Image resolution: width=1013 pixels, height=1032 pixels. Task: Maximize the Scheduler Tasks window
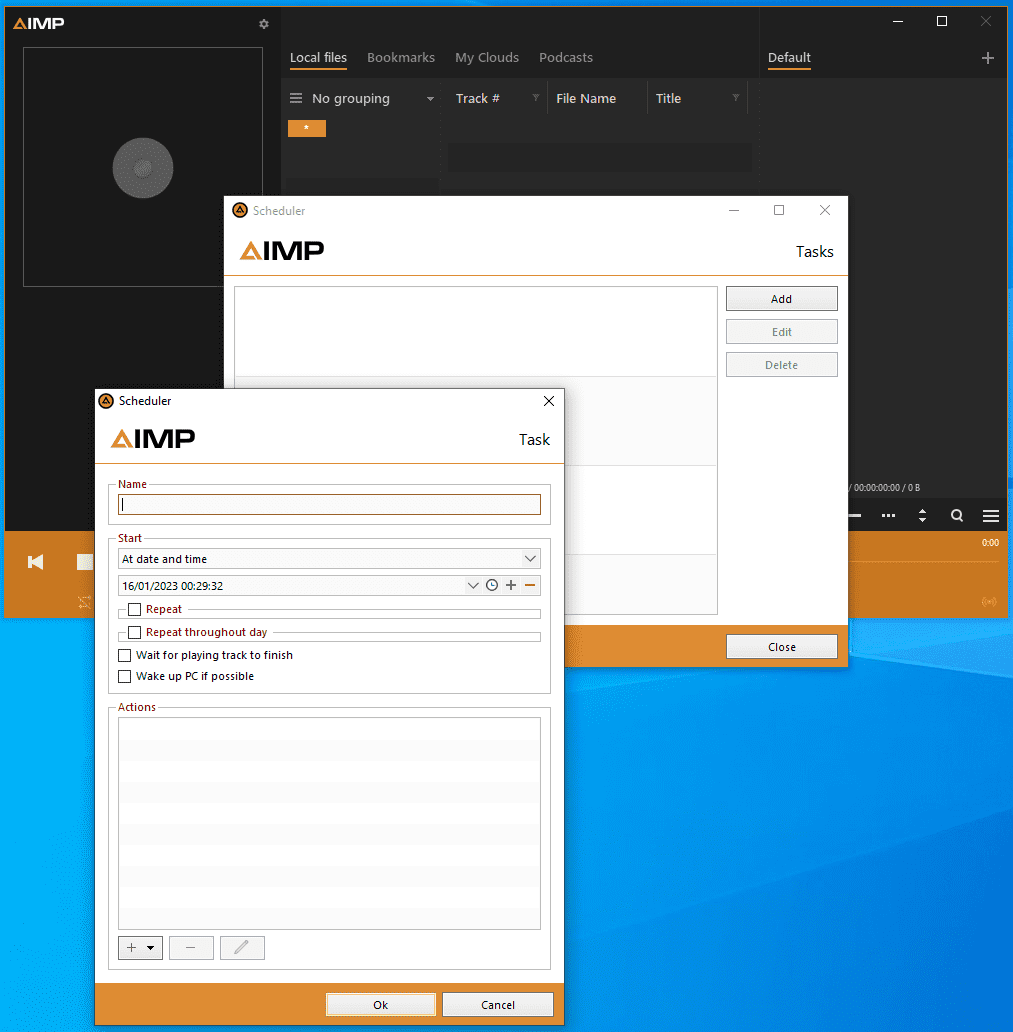779,210
